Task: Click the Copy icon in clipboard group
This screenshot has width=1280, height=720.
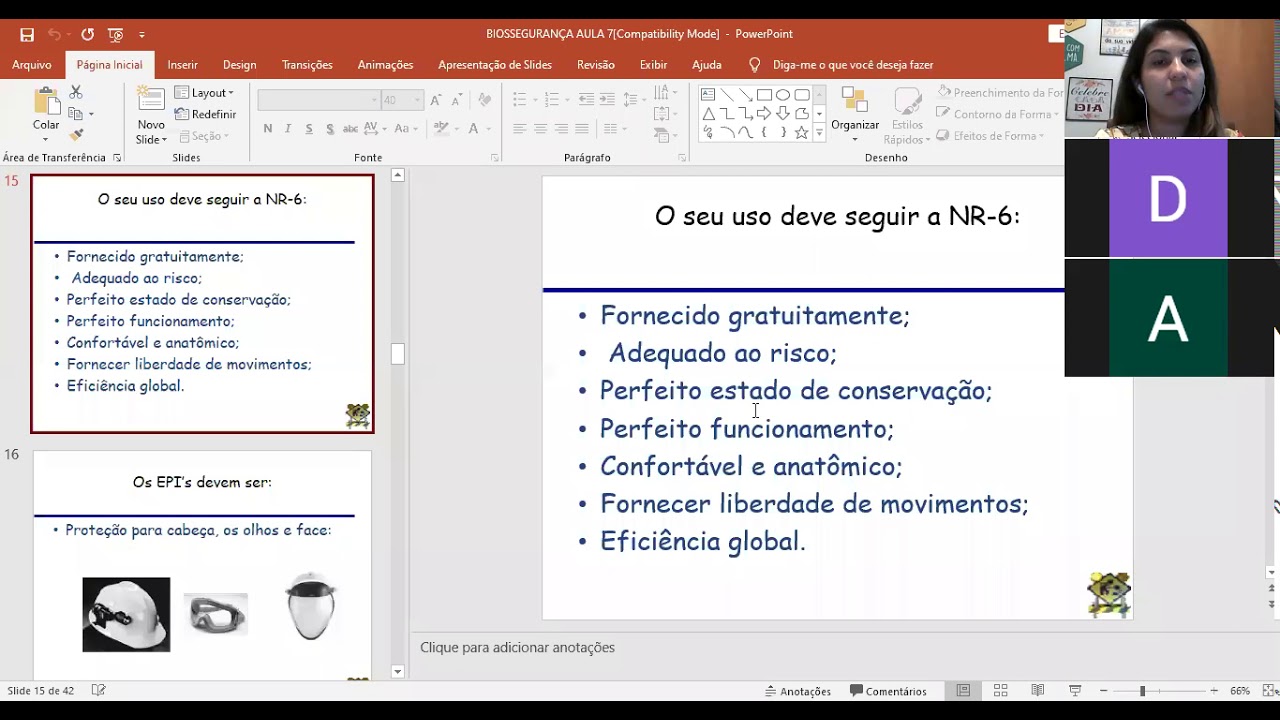Action: 76,114
